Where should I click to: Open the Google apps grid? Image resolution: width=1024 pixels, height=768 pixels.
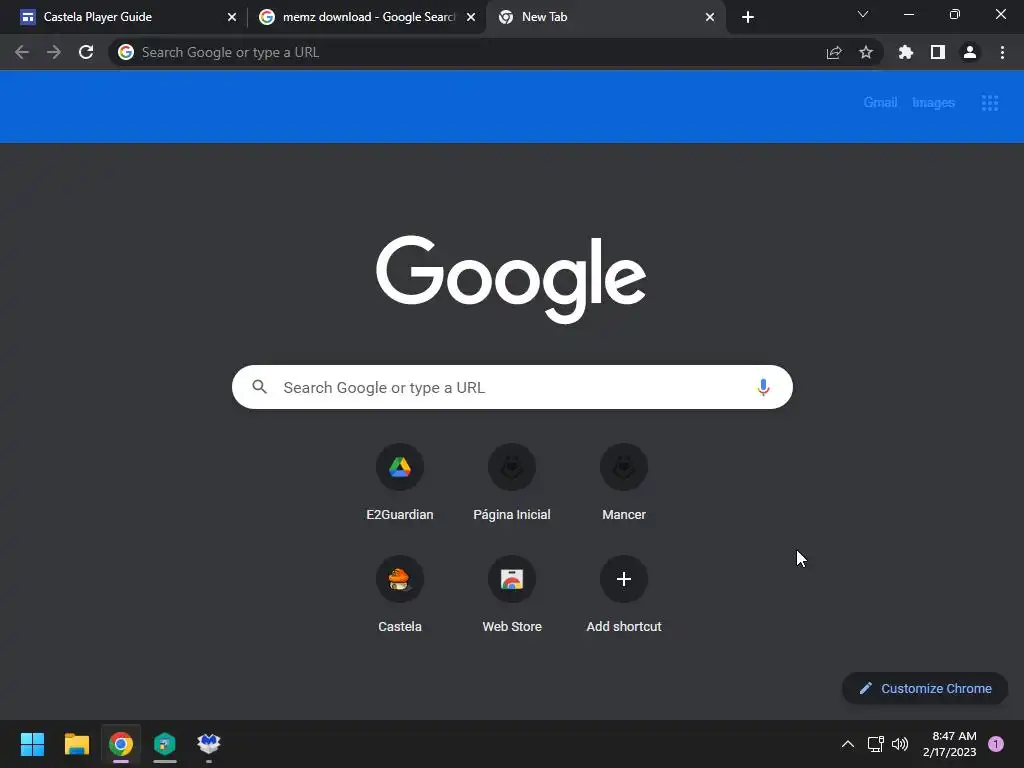[990, 103]
